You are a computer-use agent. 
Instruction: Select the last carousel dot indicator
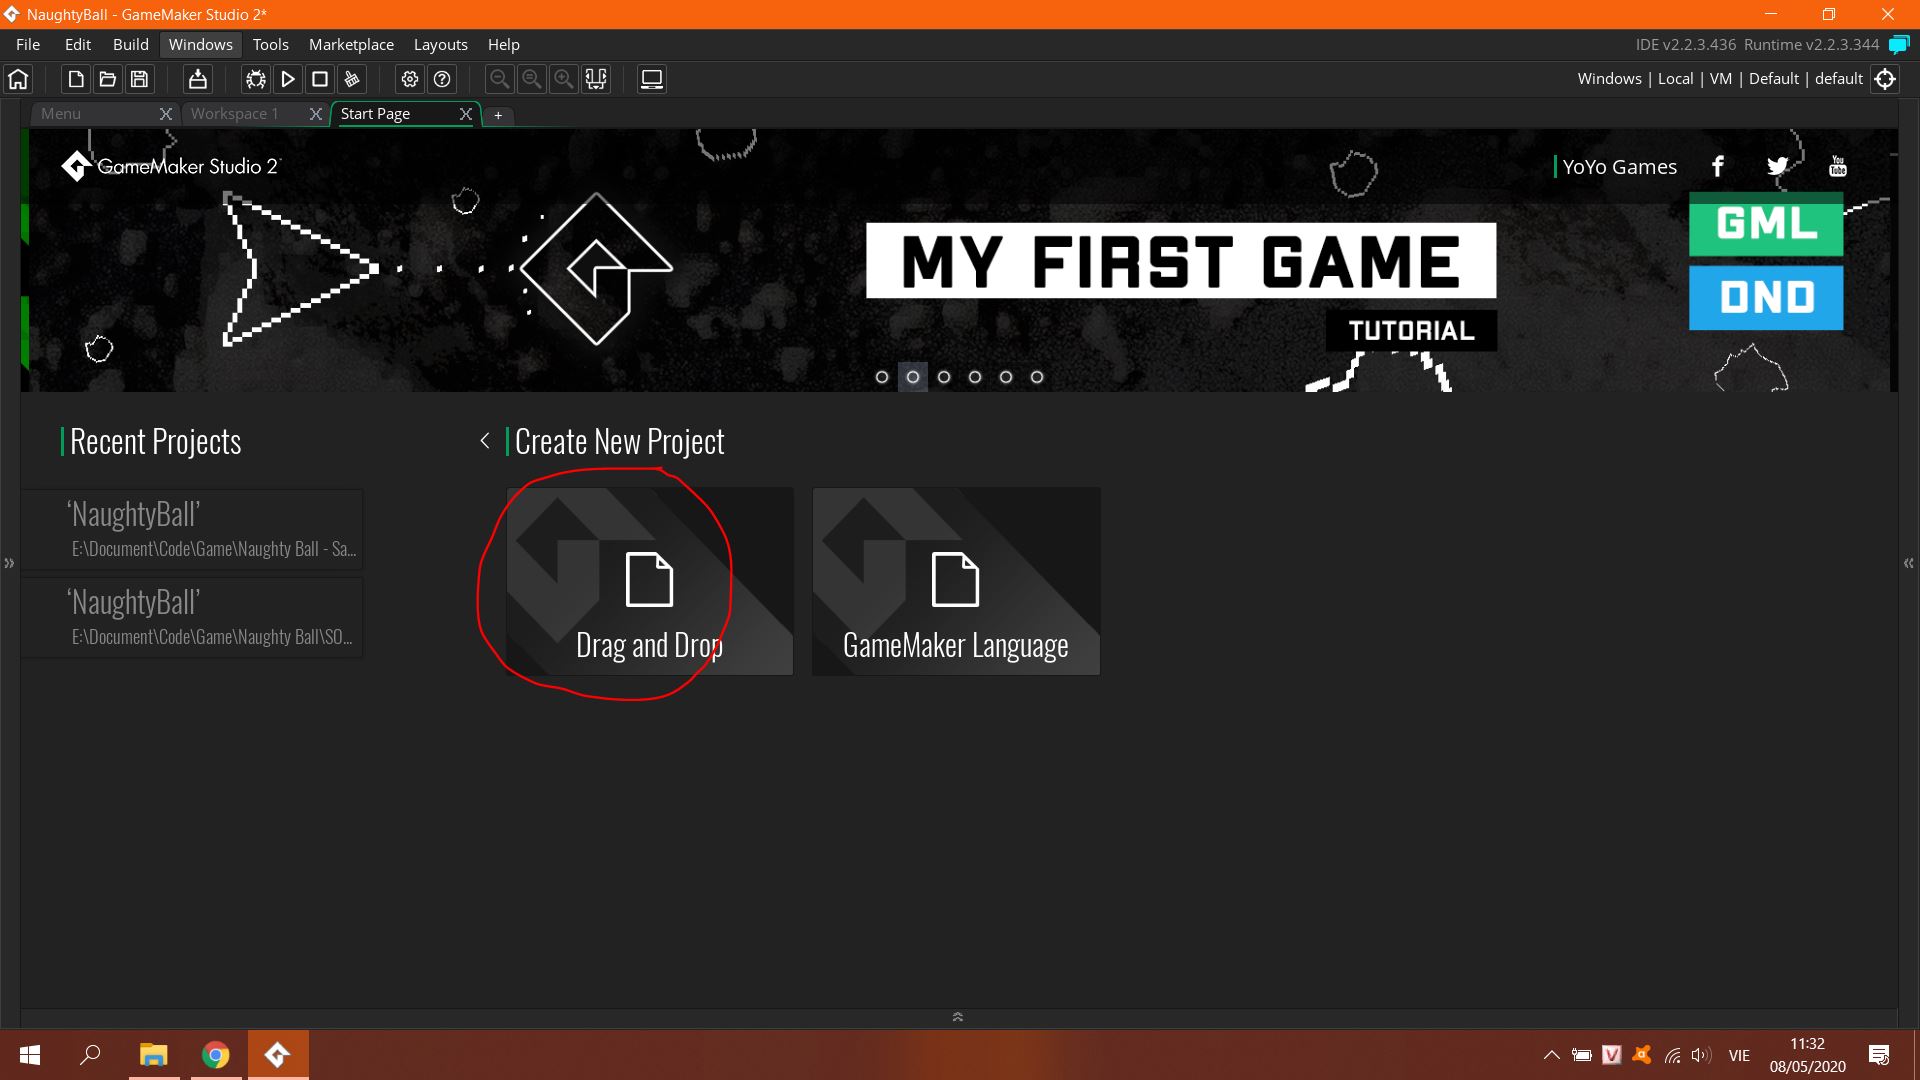[1036, 377]
